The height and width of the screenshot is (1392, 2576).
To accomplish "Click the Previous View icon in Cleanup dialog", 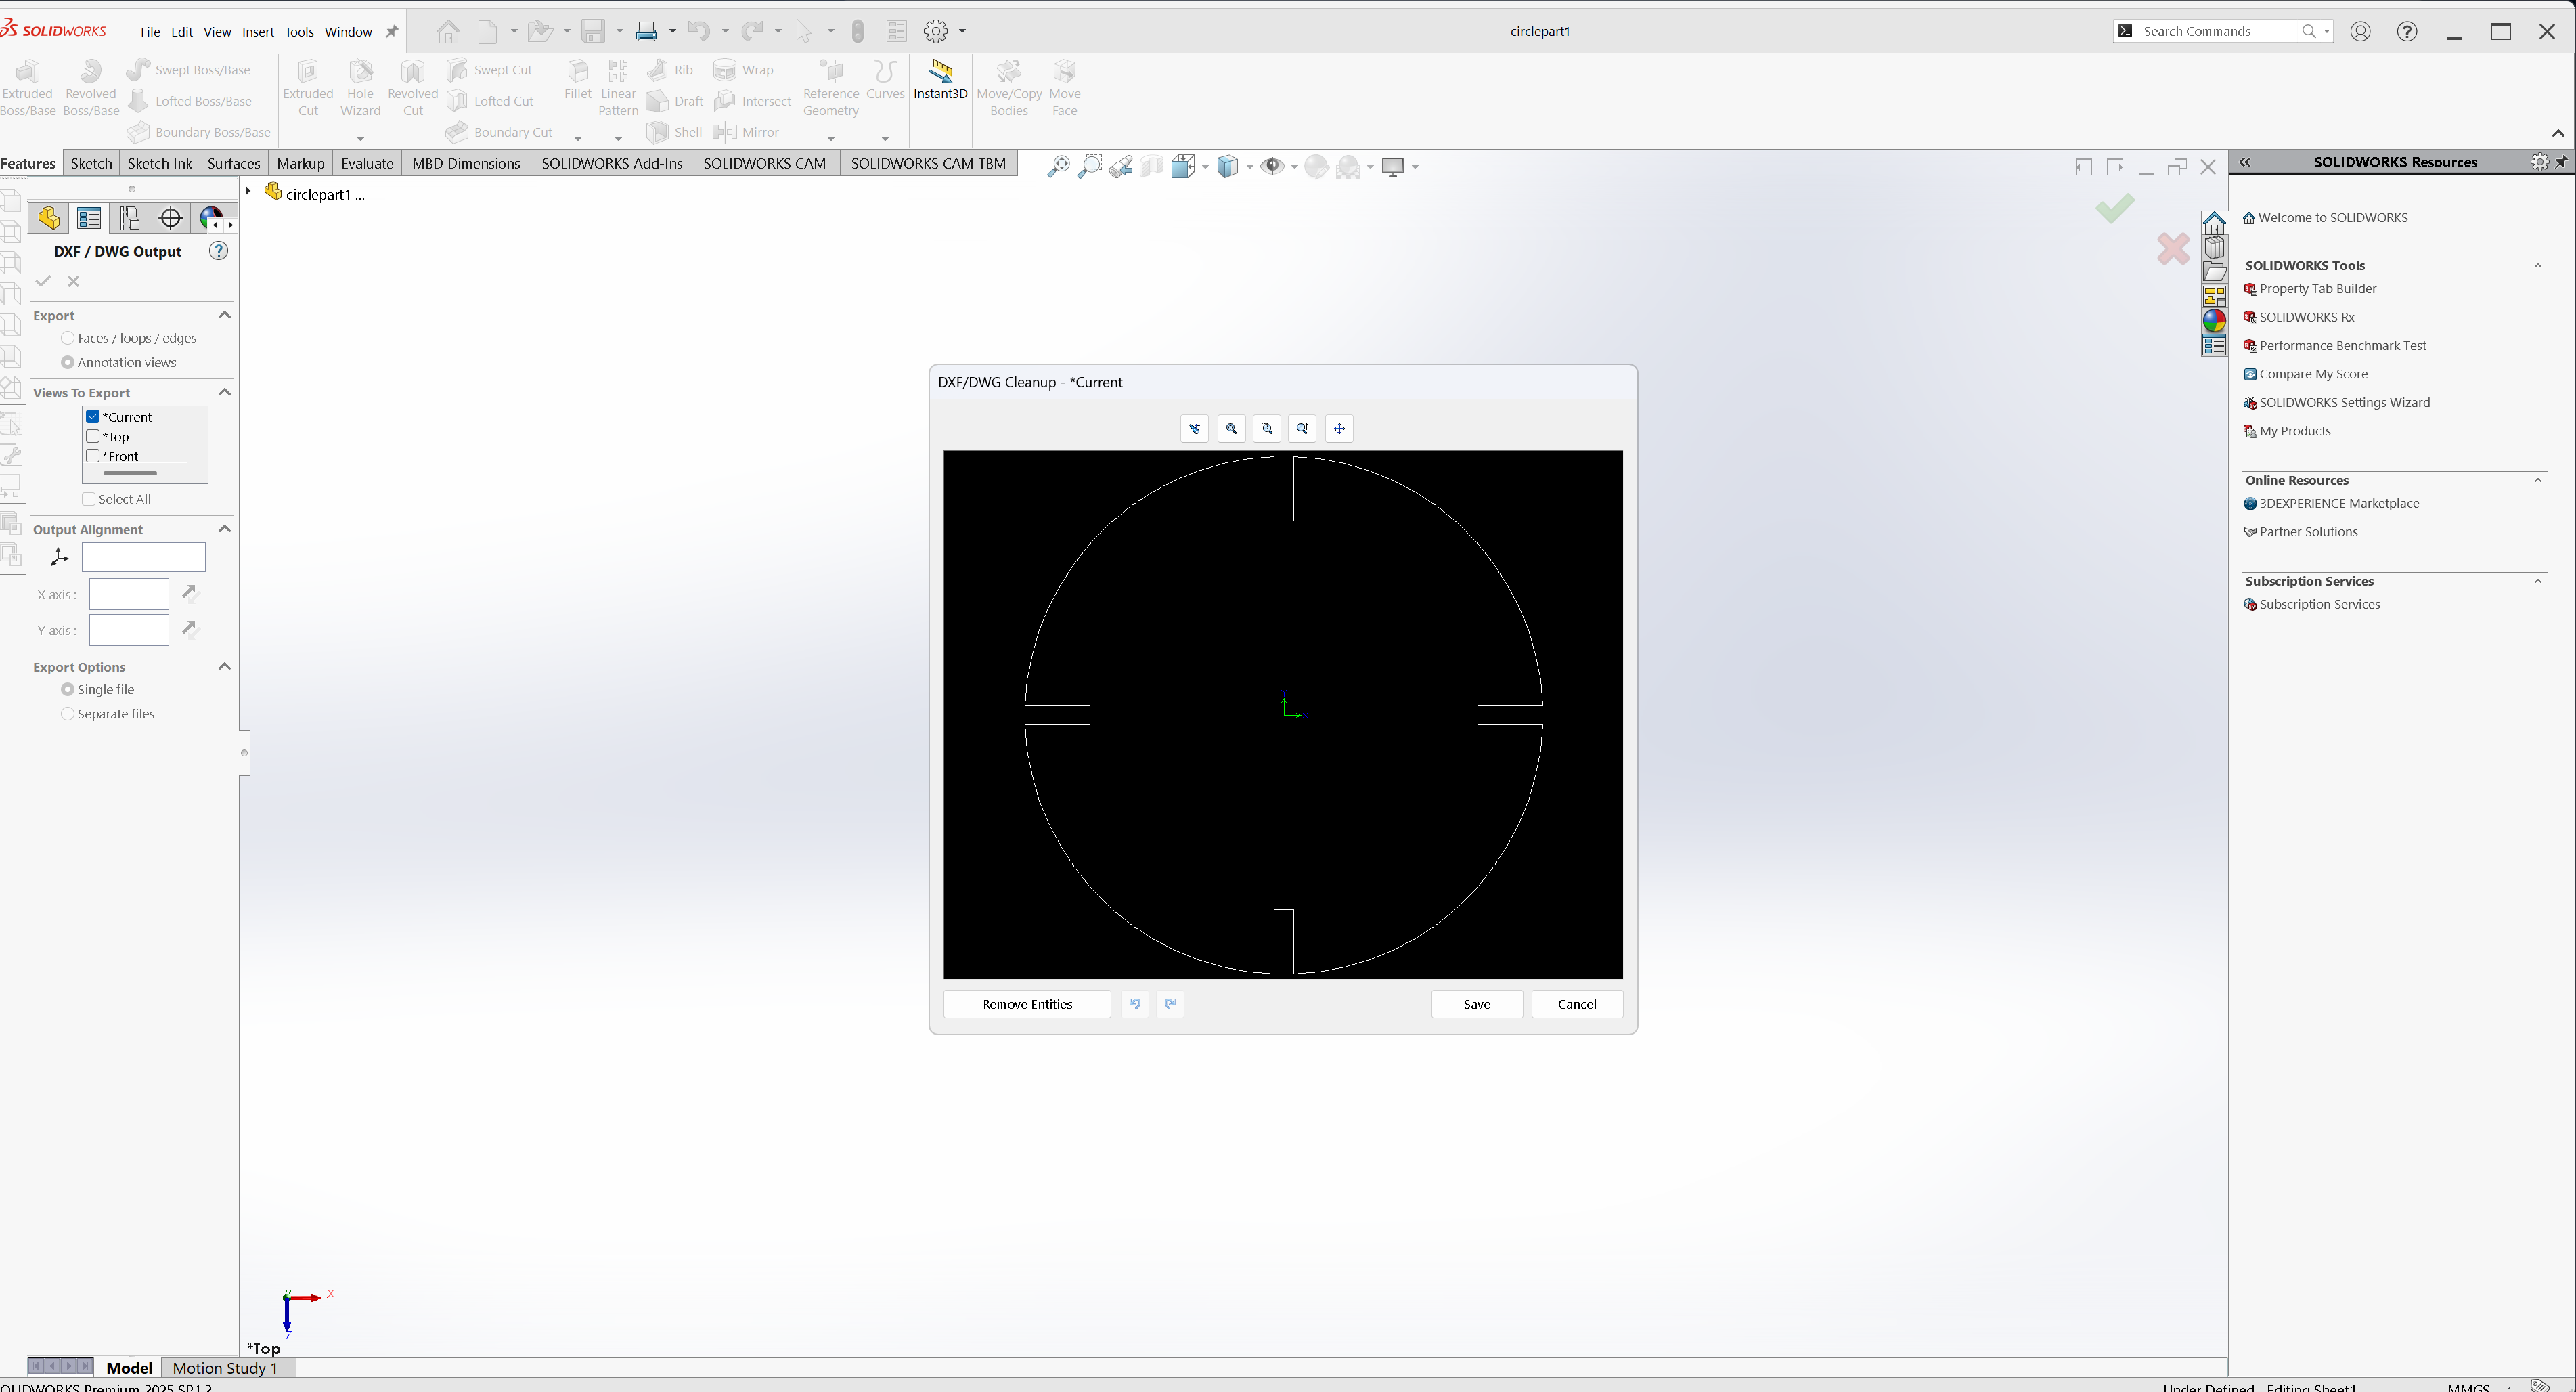I will click(x=1194, y=429).
